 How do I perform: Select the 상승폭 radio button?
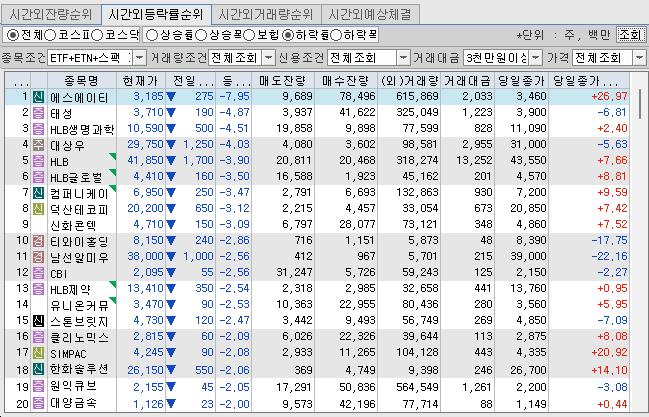pyautogui.click(x=201, y=35)
